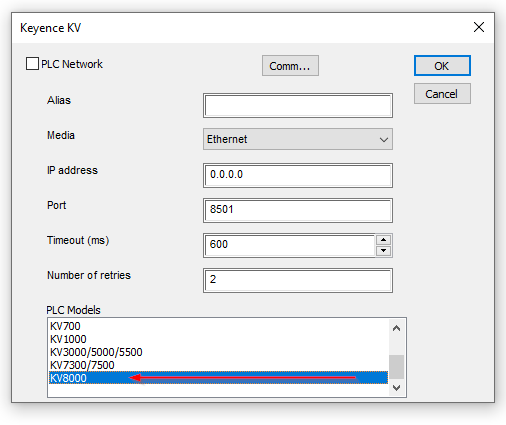
Task: Close the Keyence KV dialog
Action: click(x=479, y=27)
